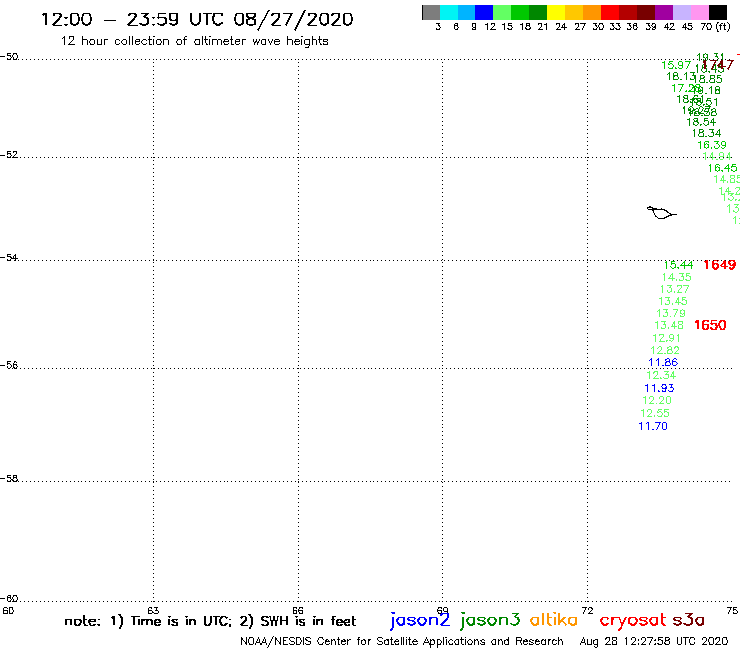The image size is (740, 650).
Task: Click the 66 longitude axis label
Action: (x=298, y=610)
